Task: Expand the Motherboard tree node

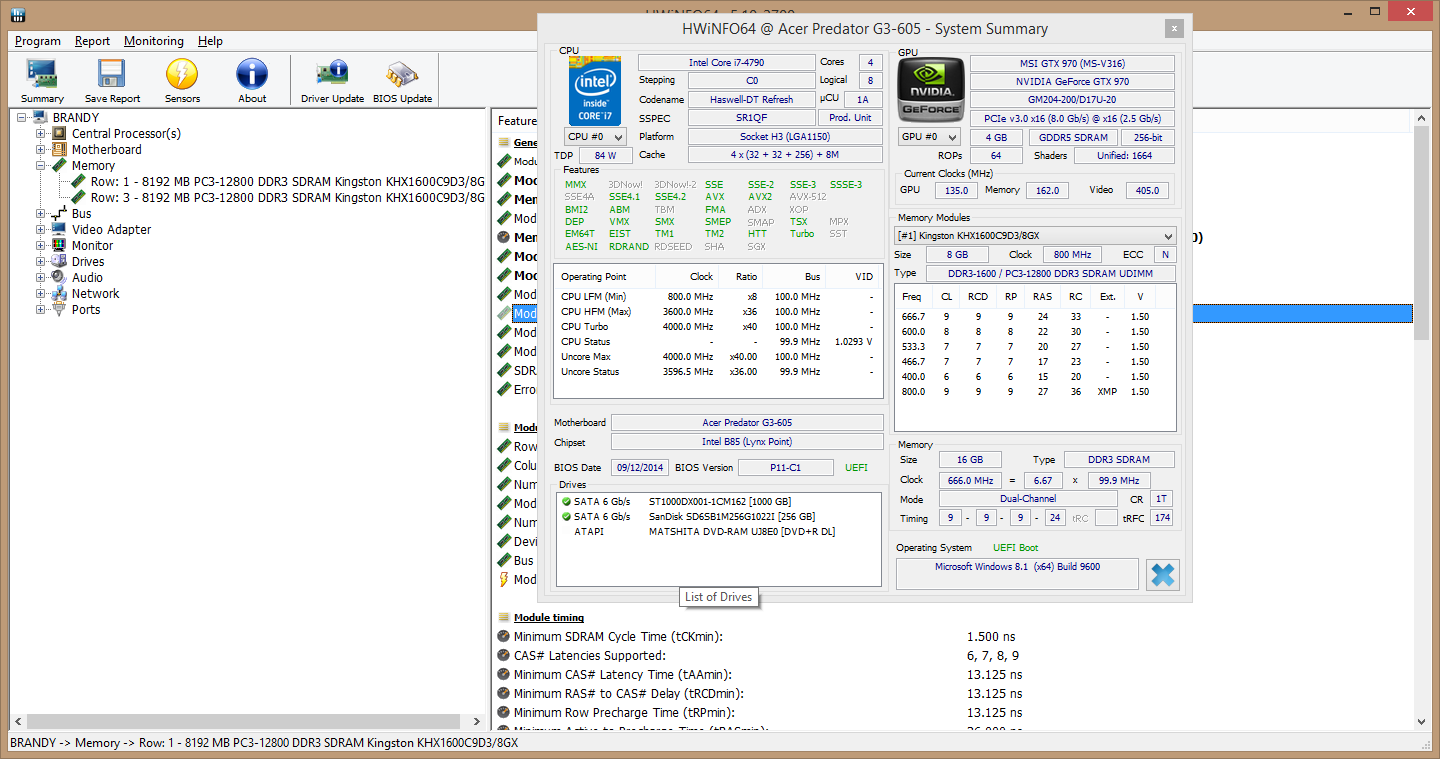Action: (x=41, y=150)
